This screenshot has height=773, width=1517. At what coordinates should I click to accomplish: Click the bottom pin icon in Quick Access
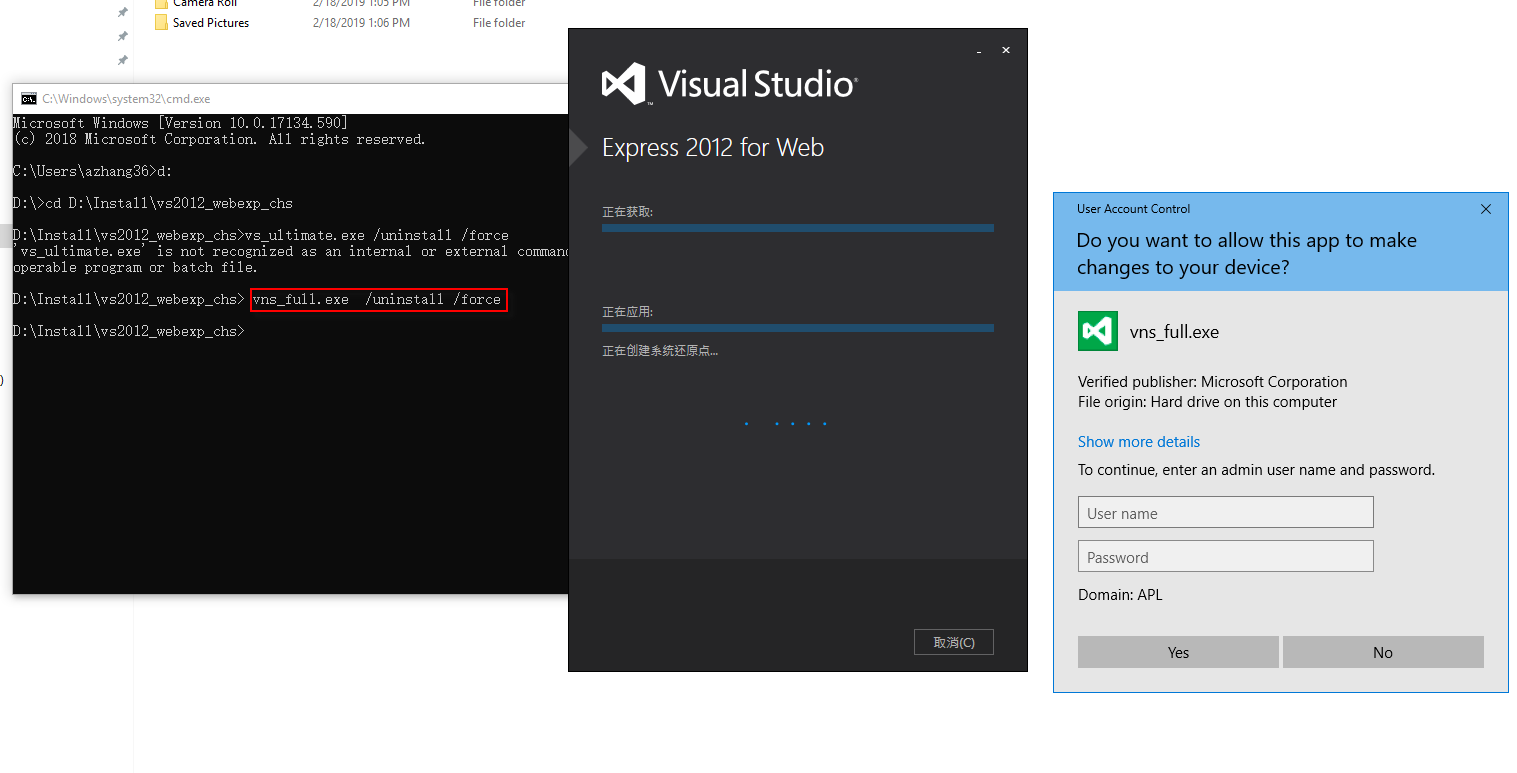pos(121,60)
